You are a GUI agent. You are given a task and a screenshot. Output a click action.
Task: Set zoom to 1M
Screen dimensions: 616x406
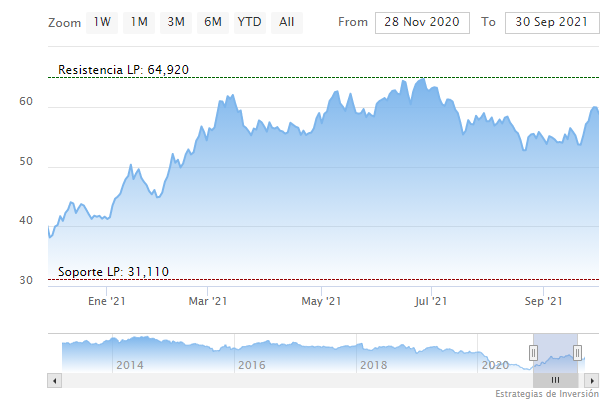pyautogui.click(x=139, y=21)
